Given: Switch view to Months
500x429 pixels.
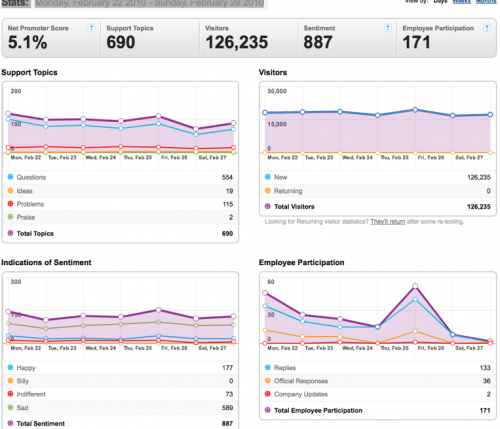Looking at the screenshot, I should point(486,2).
